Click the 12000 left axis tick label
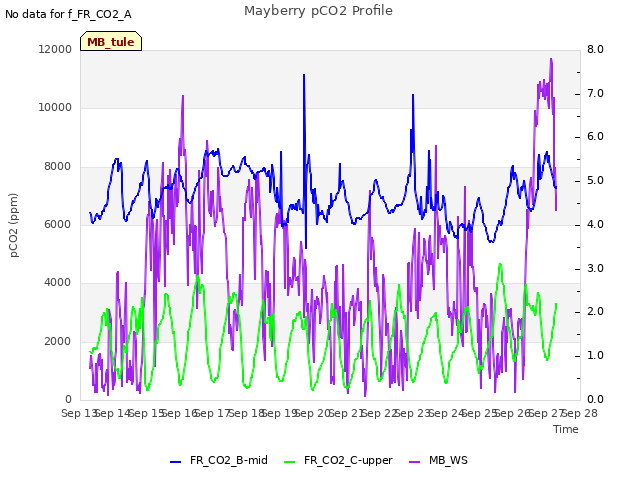This screenshot has width=640, height=480. [55, 49]
